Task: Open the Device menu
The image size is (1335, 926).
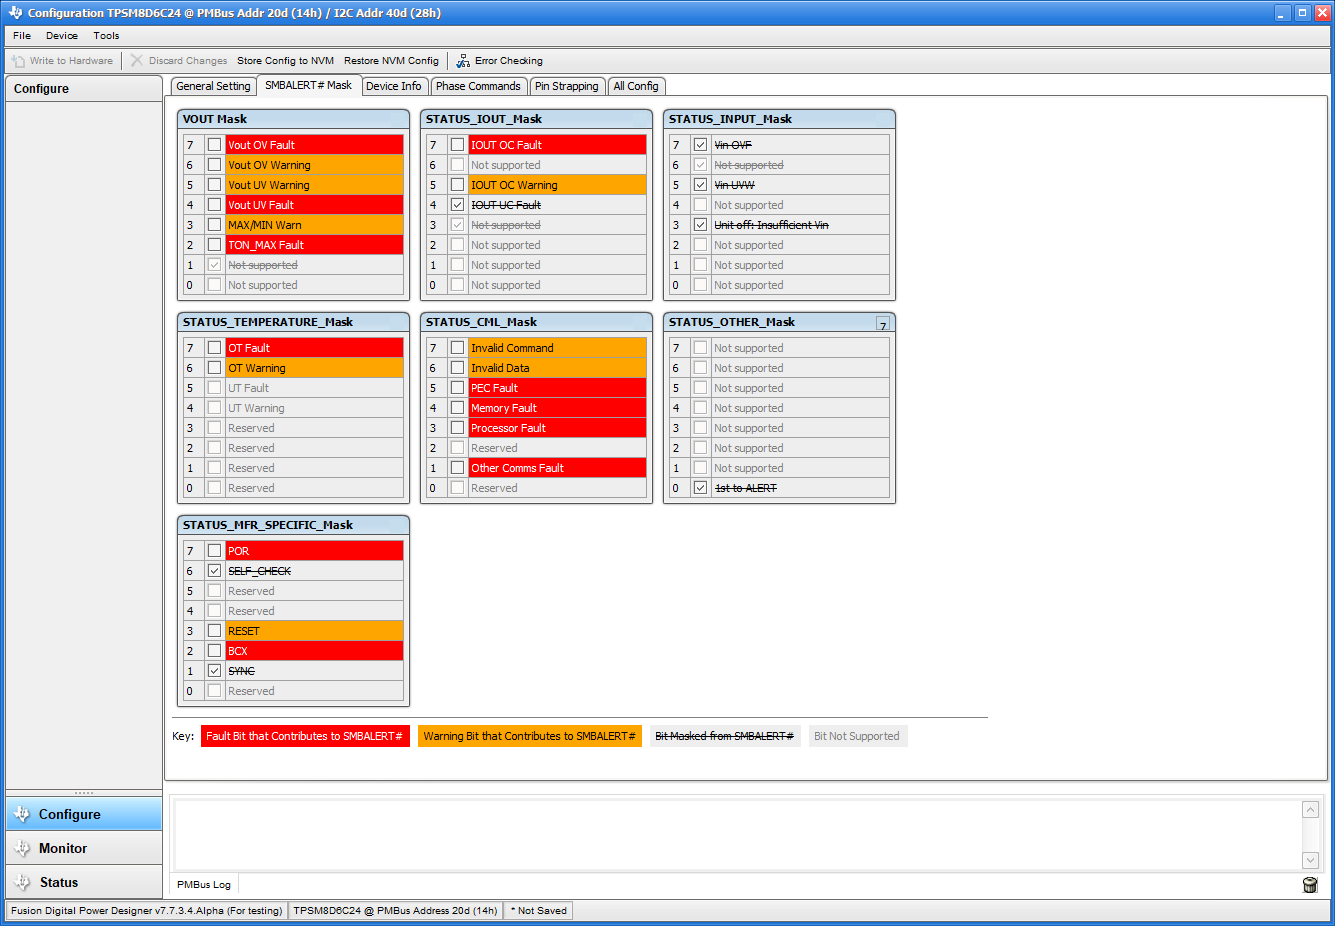Action: pos(61,35)
